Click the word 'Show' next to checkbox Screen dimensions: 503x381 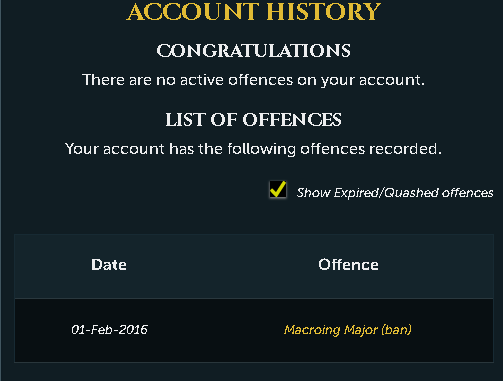[313, 193]
